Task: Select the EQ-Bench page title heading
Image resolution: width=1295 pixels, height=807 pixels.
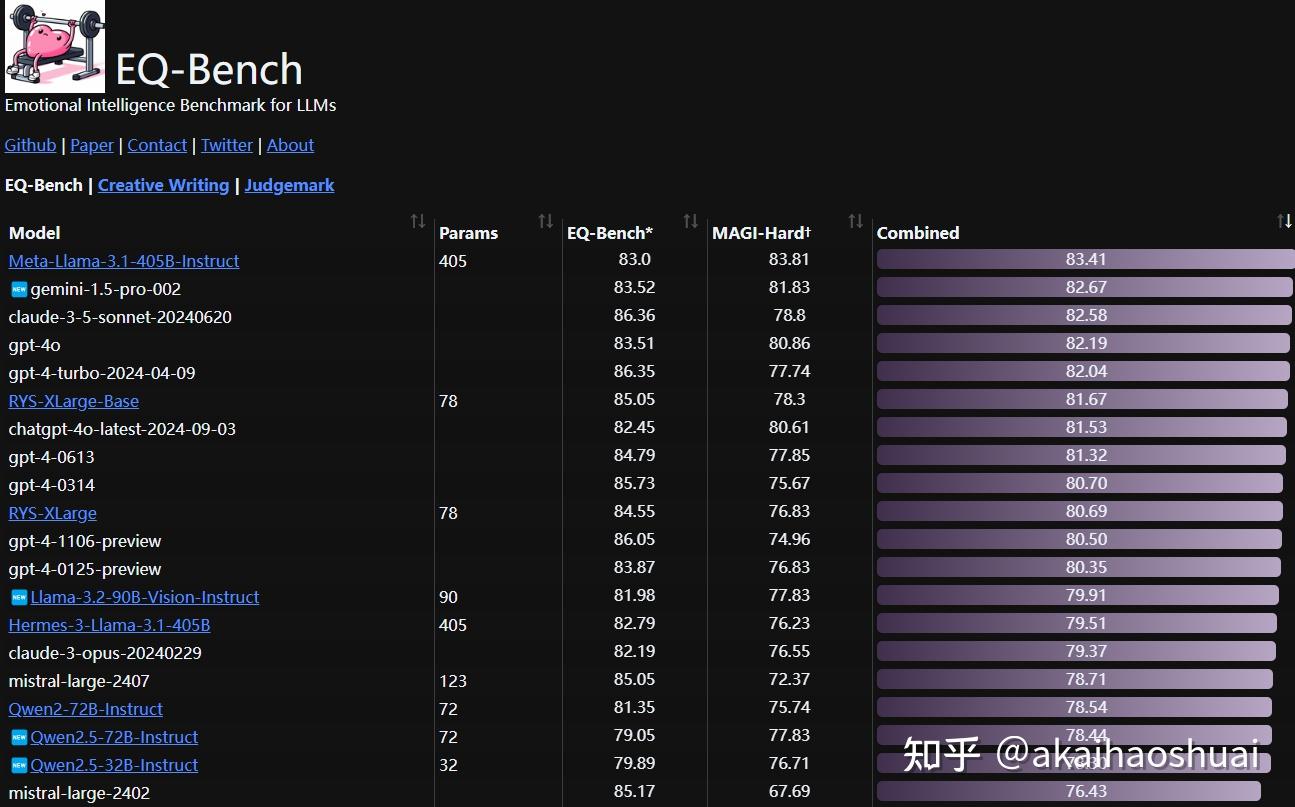Action: click(x=209, y=69)
